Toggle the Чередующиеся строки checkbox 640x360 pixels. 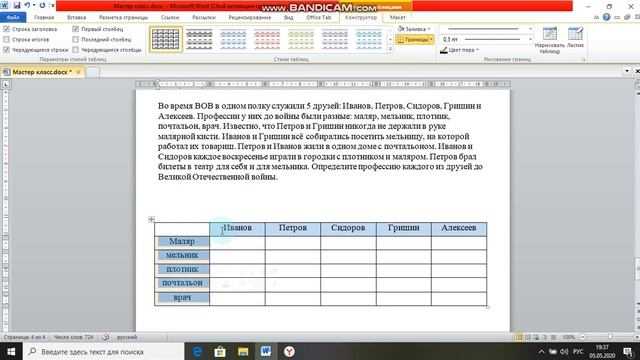click(x=6, y=49)
